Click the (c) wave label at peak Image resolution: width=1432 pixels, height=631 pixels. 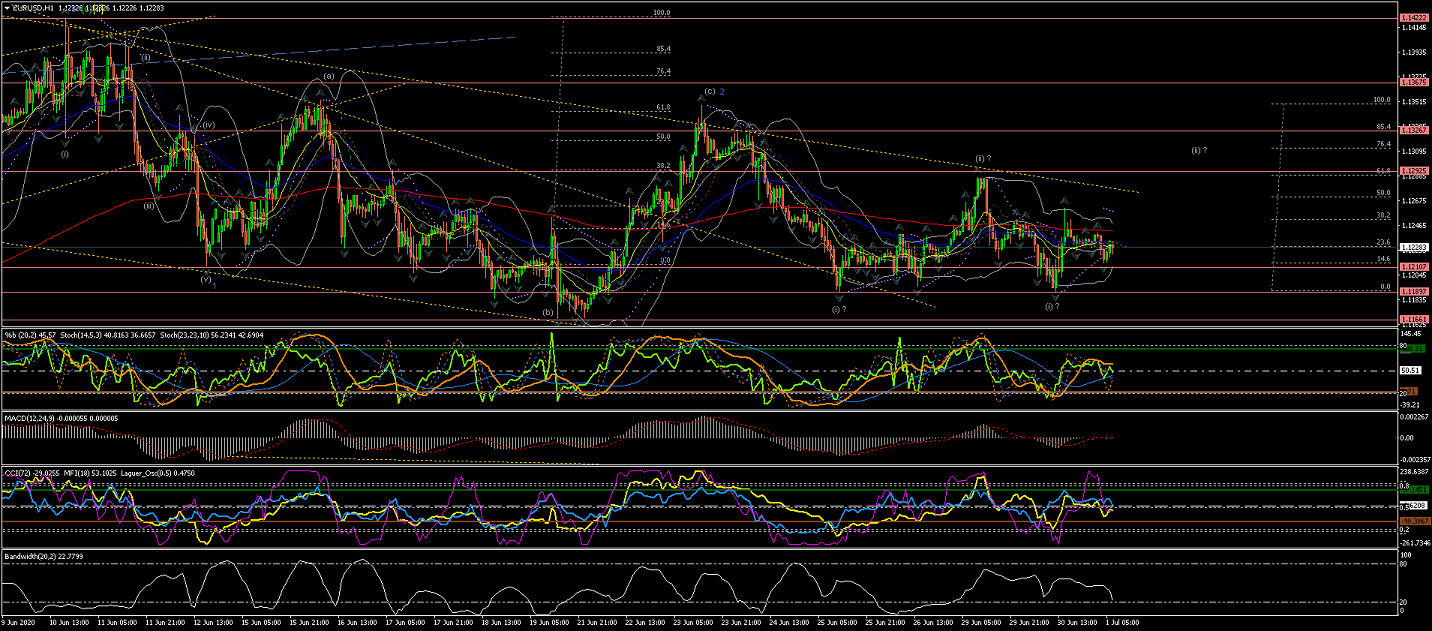point(709,91)
